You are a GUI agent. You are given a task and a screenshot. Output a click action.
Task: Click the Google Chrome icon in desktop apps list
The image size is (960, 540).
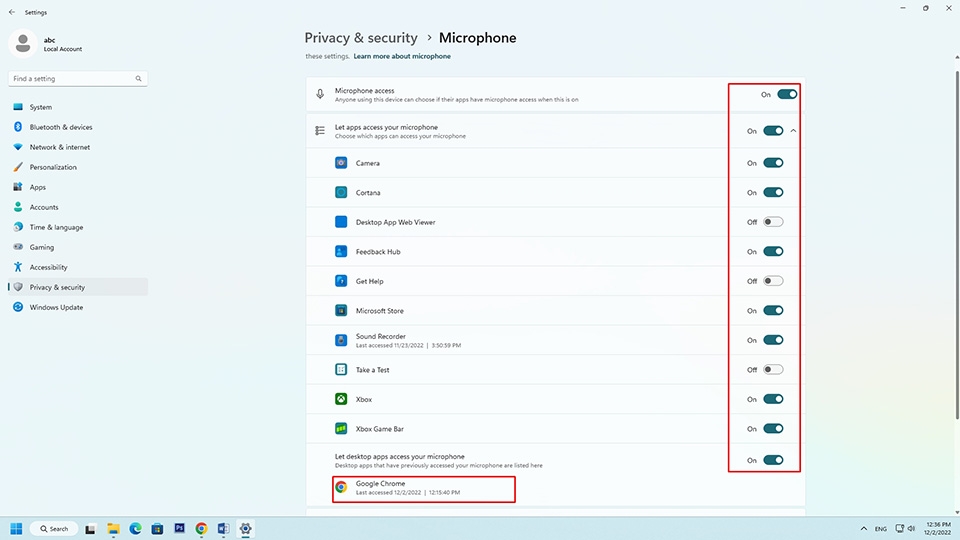click(341, 487)
